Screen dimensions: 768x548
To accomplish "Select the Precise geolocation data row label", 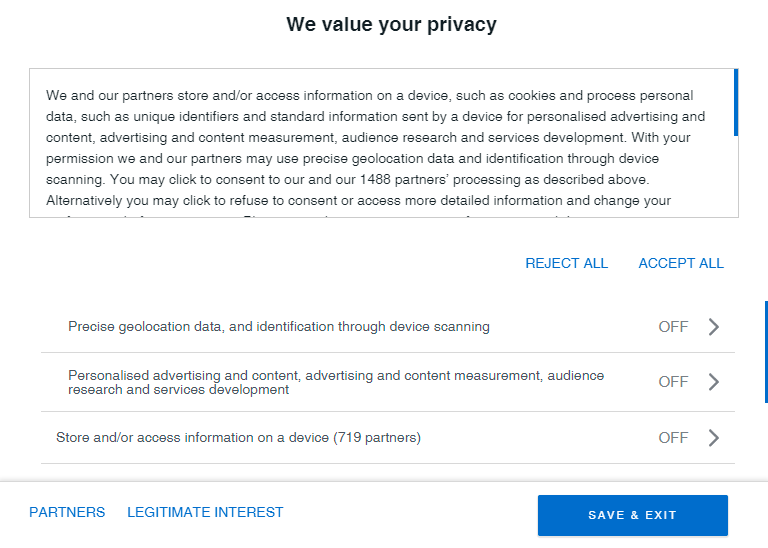I will pyautogui.click(x=279, y=327).
